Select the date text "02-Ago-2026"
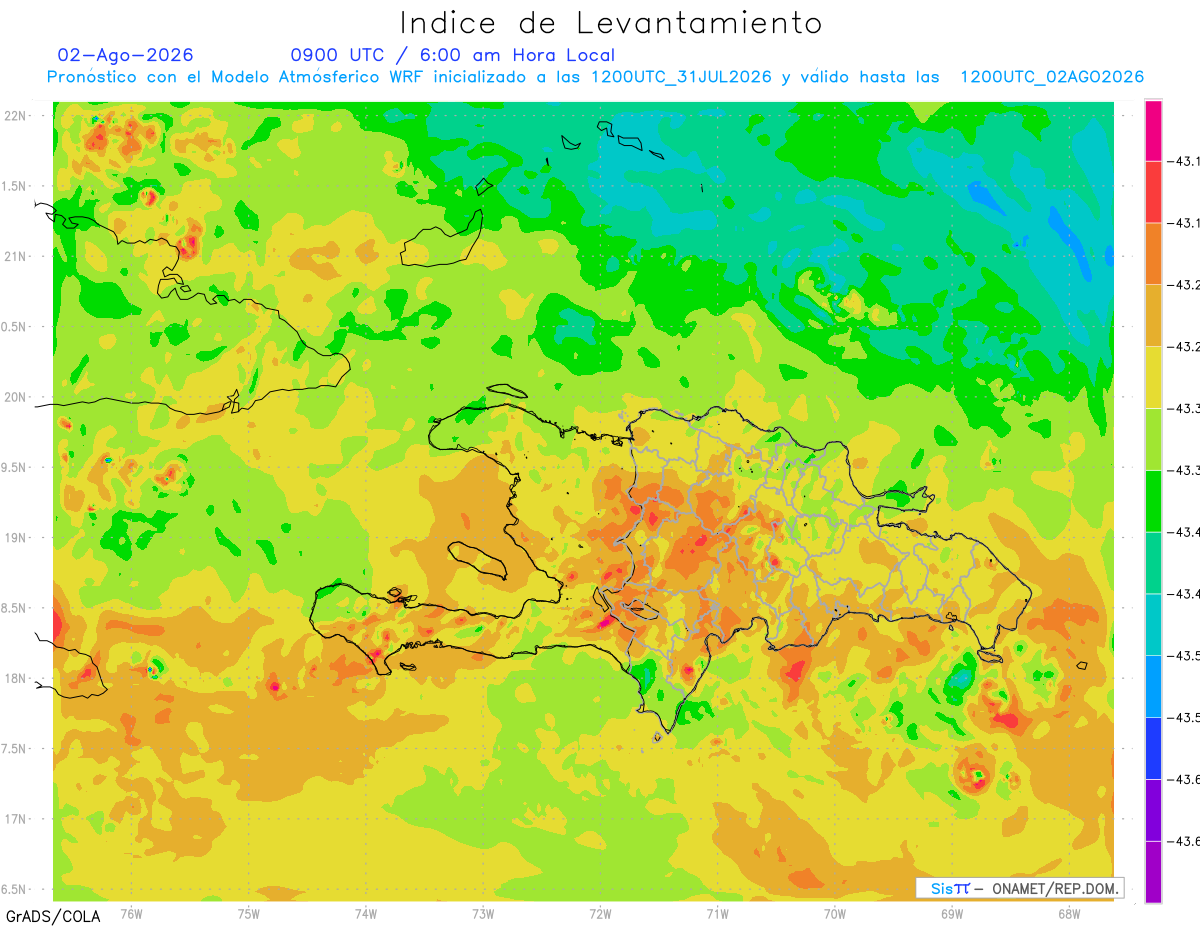Viewport: 1200px width, 927px height. point(125,55)
